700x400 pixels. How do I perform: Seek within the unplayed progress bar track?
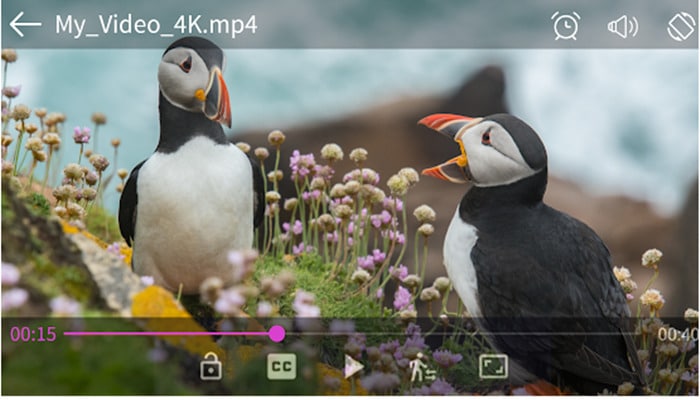[469, 333]
